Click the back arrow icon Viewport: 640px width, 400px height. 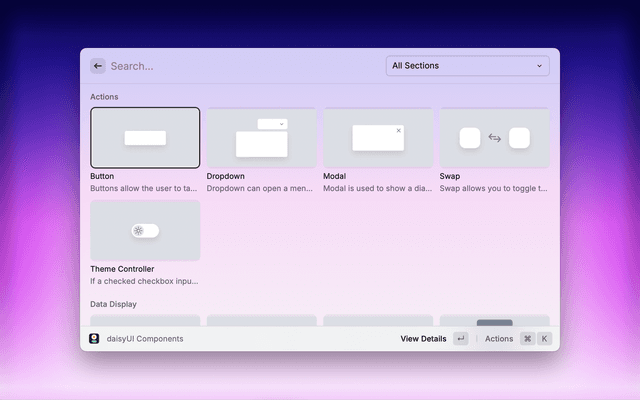[98, 66]
